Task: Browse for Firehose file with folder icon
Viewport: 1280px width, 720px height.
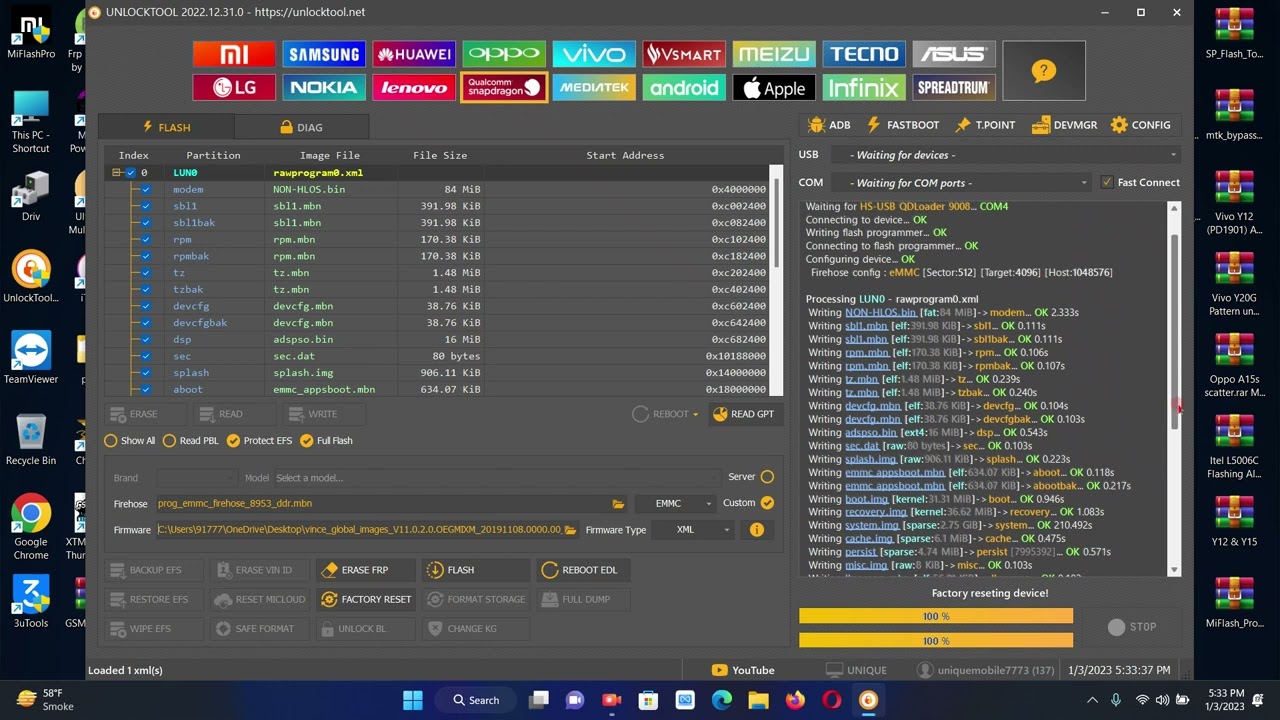Action: (x=618, y=504)
